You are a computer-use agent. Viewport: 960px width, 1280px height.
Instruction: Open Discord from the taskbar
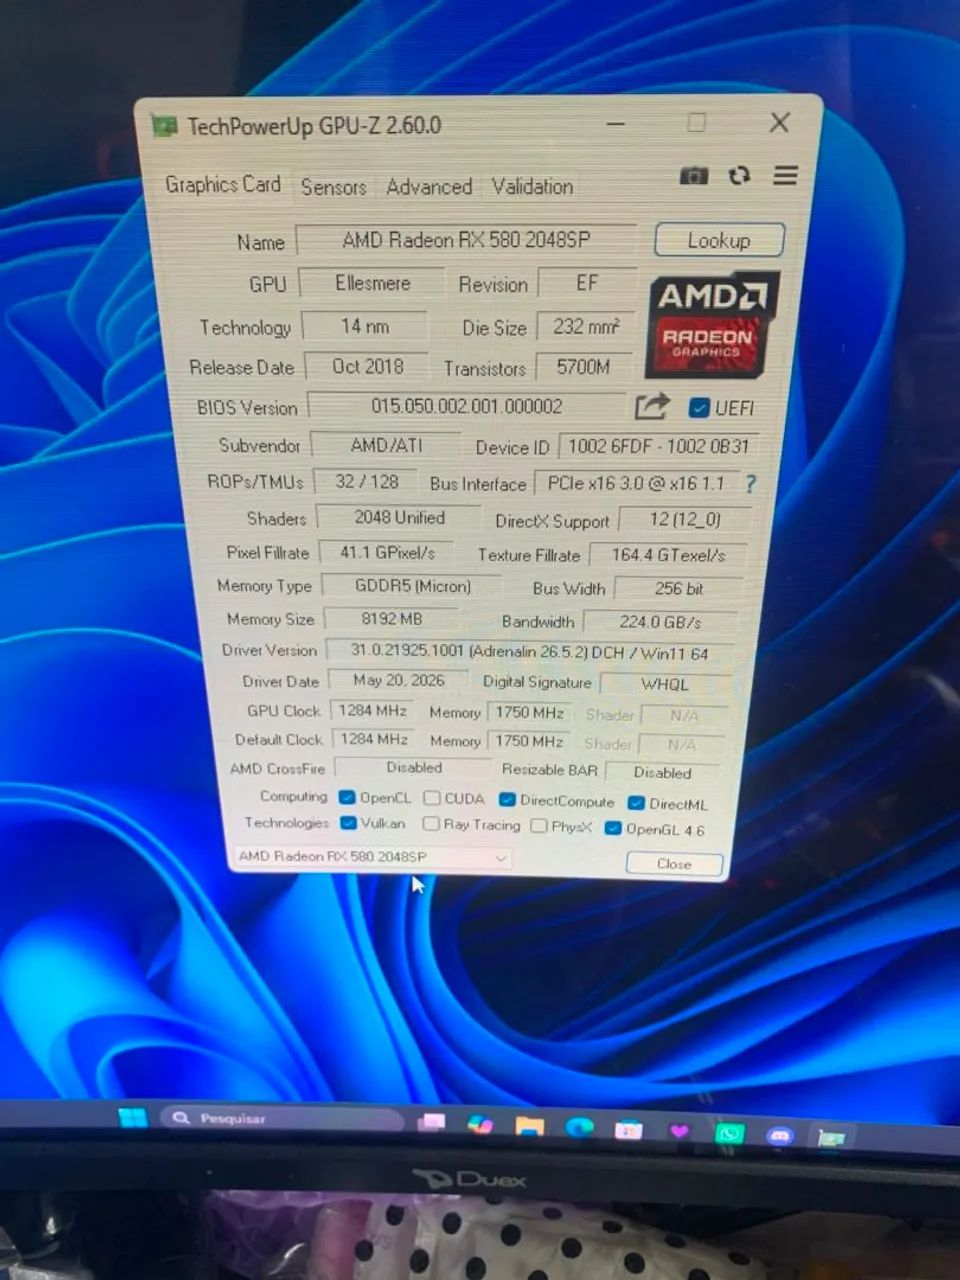pos(779,1136)
